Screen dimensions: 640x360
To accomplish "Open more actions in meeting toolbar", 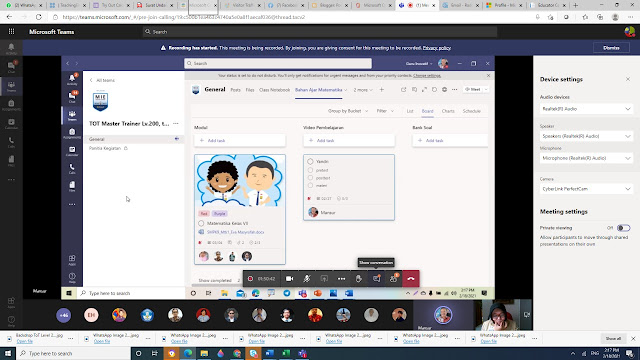I will (x=341, y=279).
